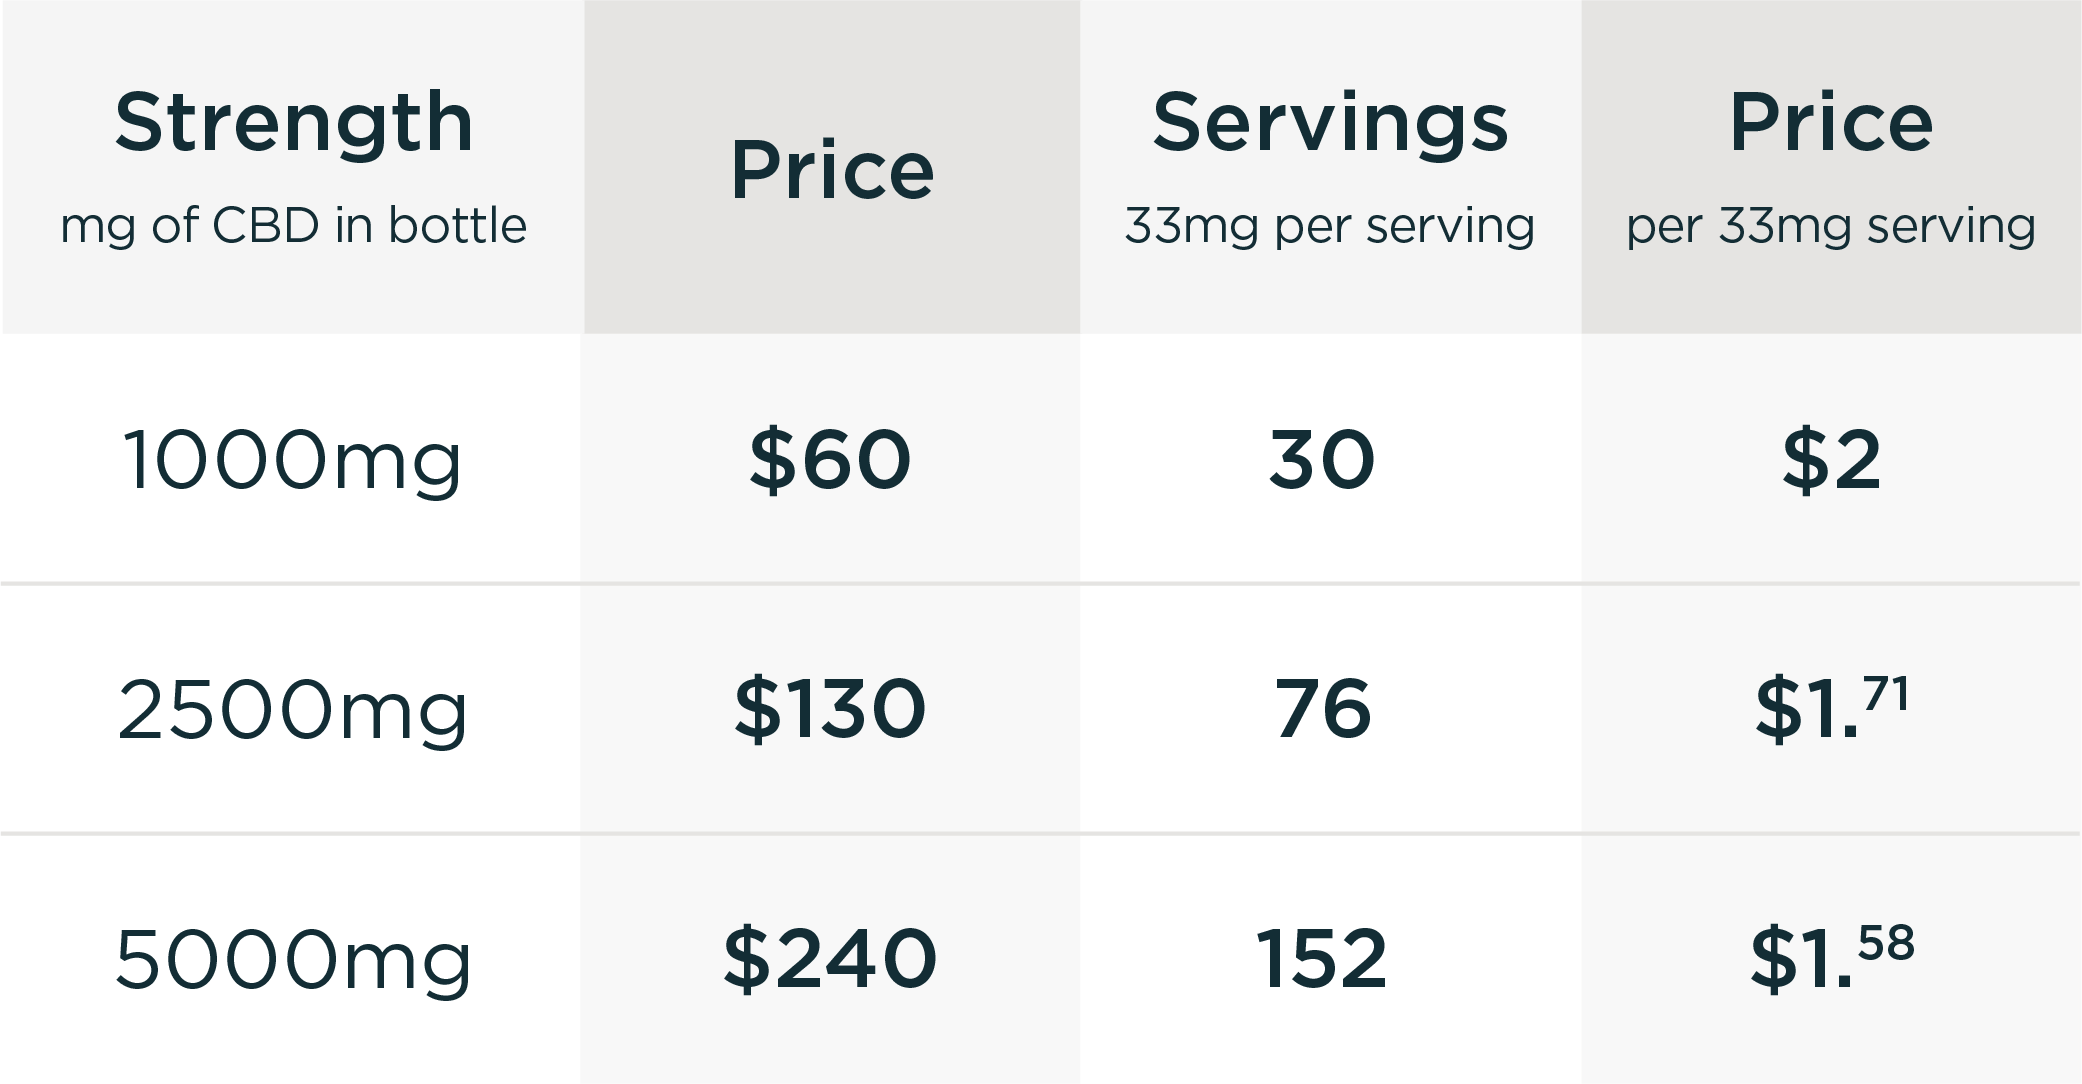This screenshot has width=2082, height=1084.
Task: Choose the 2500mg strength cell
Action: [292, 710]
